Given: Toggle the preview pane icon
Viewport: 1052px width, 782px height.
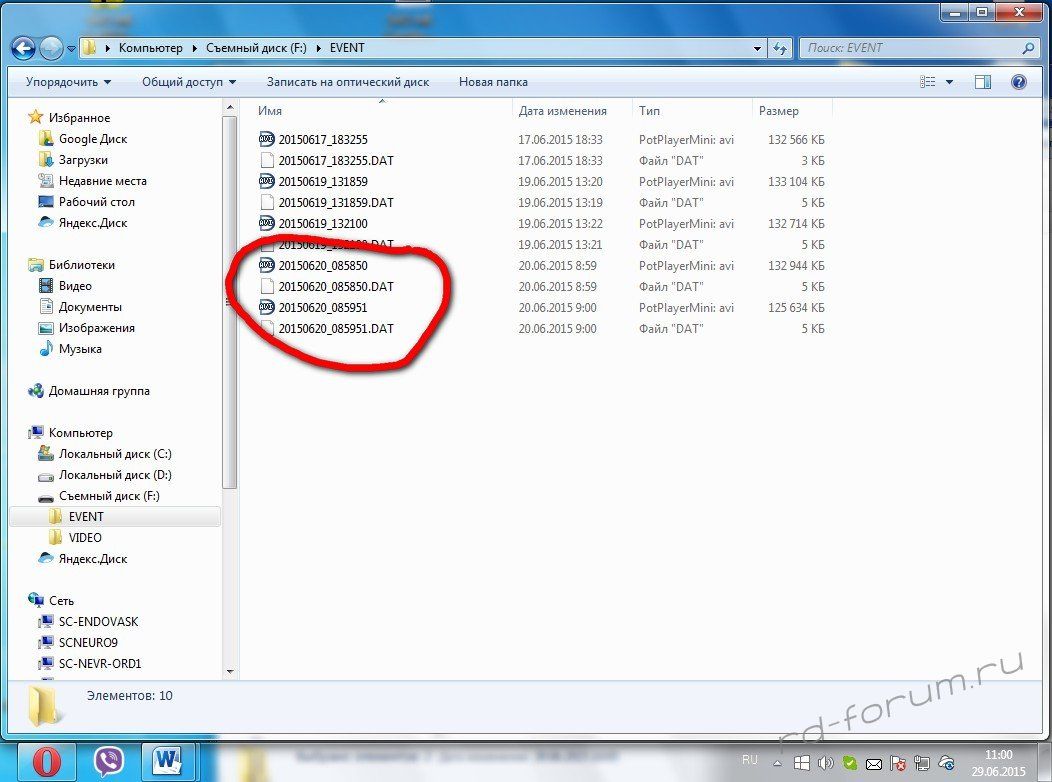Looking at the screenshot, I should tap(982, 82).
